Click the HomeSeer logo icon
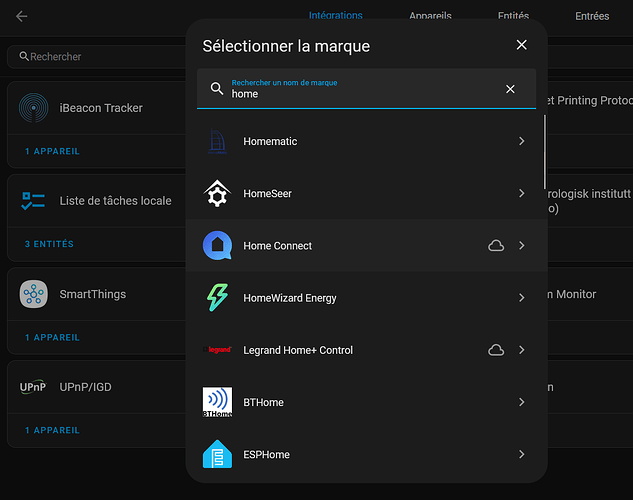The image size is (633, 500). coord(217,193)
